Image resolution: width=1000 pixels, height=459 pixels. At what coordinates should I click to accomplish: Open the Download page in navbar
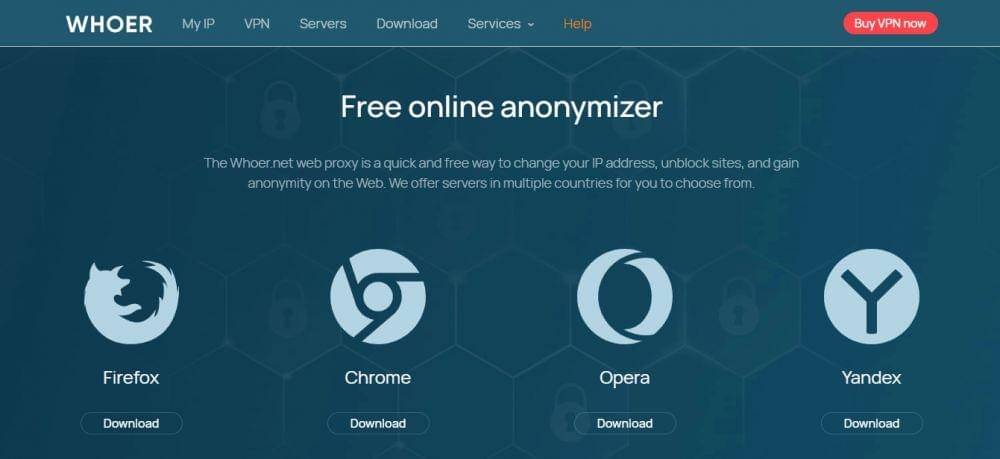(407, 24)
